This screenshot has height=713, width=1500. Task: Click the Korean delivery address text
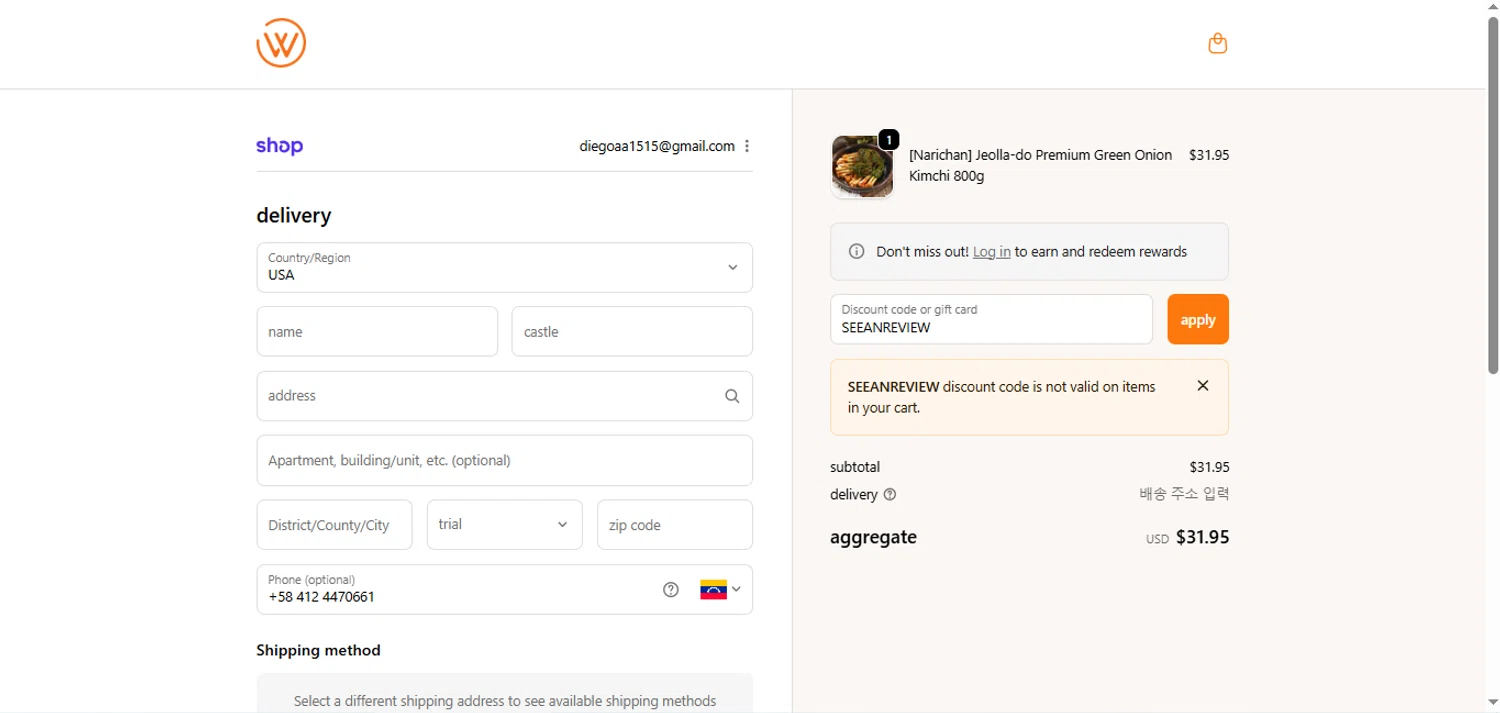(x=1184, y=494)
